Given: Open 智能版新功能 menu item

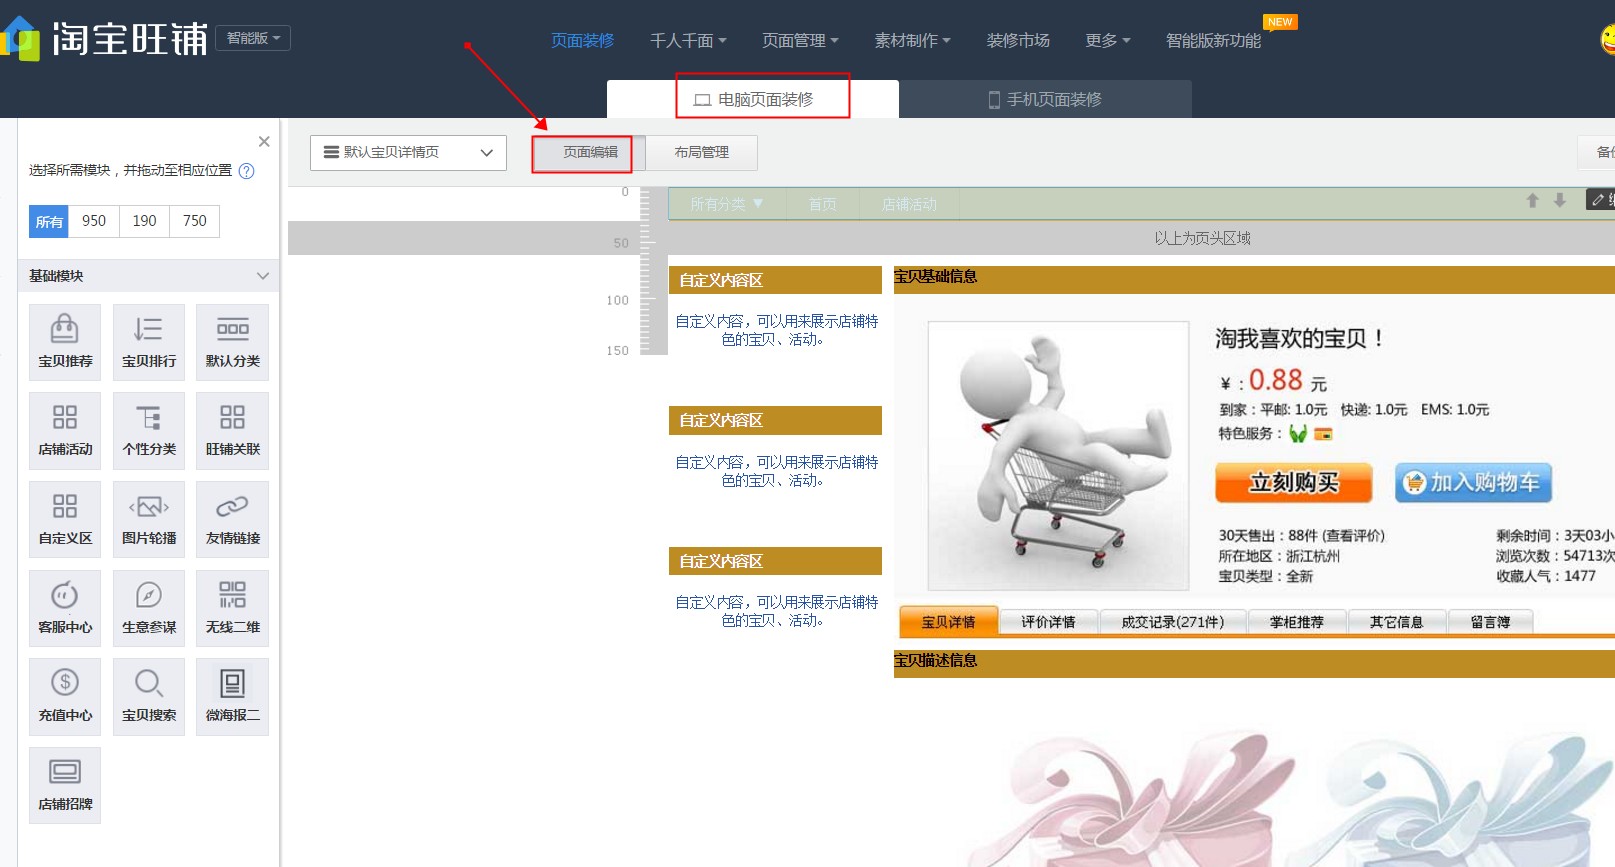Looking at the screenshot, I should tap(1213, 41).
